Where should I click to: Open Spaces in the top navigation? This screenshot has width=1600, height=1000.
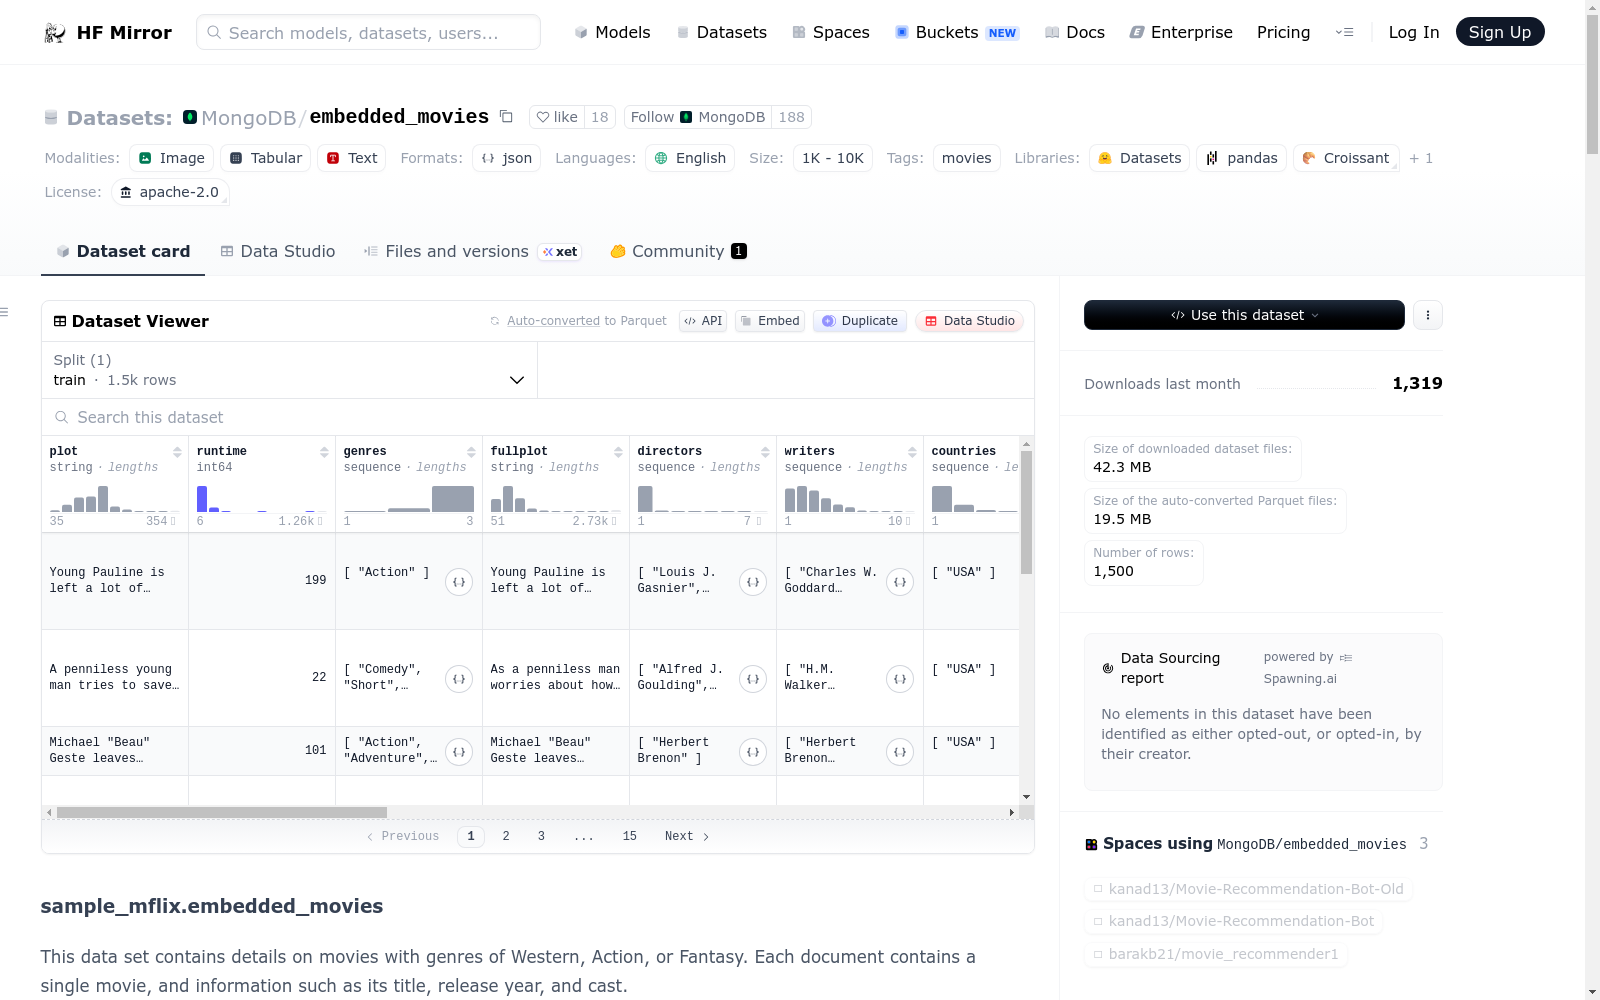coord(831,32)
